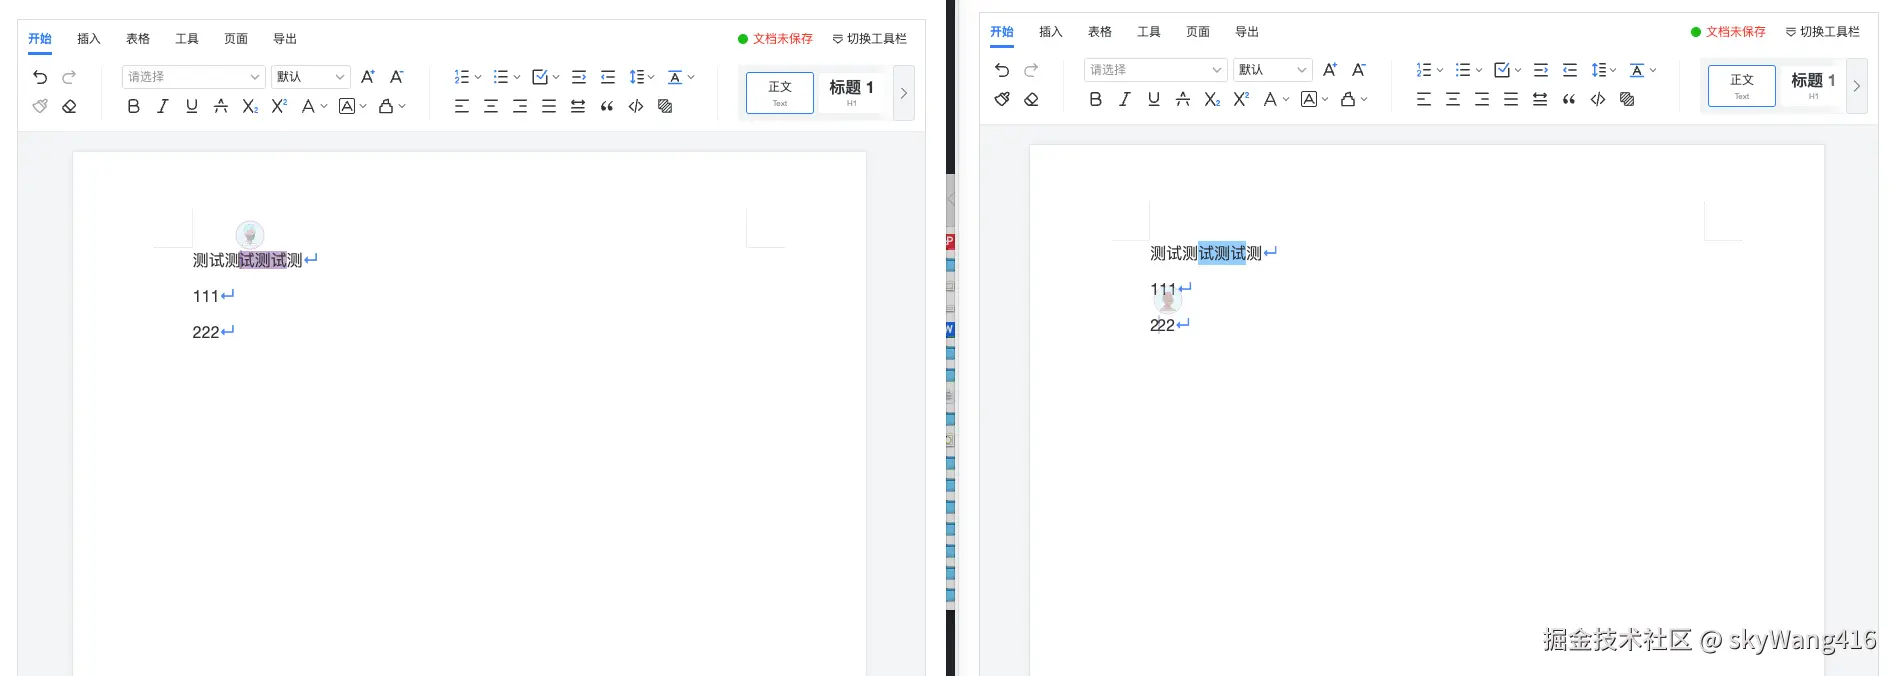Toggle underline in left editor
The height and width of the screenshot is (676, 1897).
point(192,106)
